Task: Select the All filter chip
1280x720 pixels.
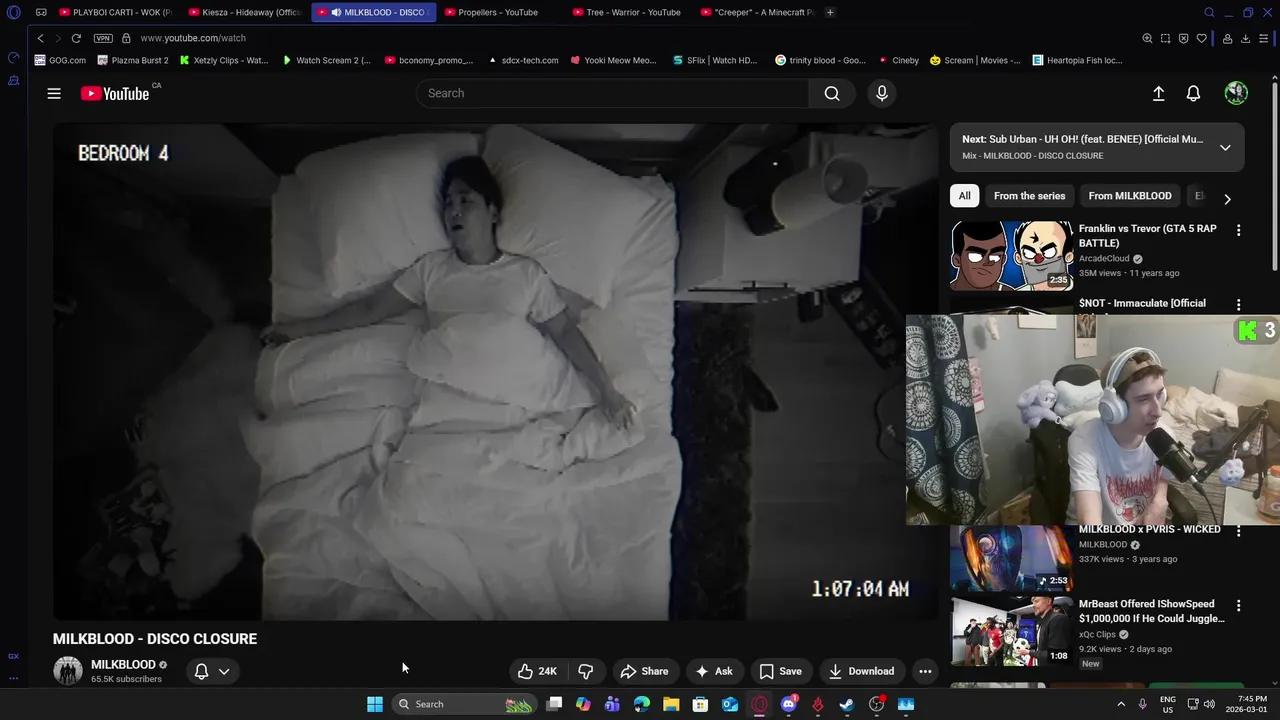Action: point(964,196)
